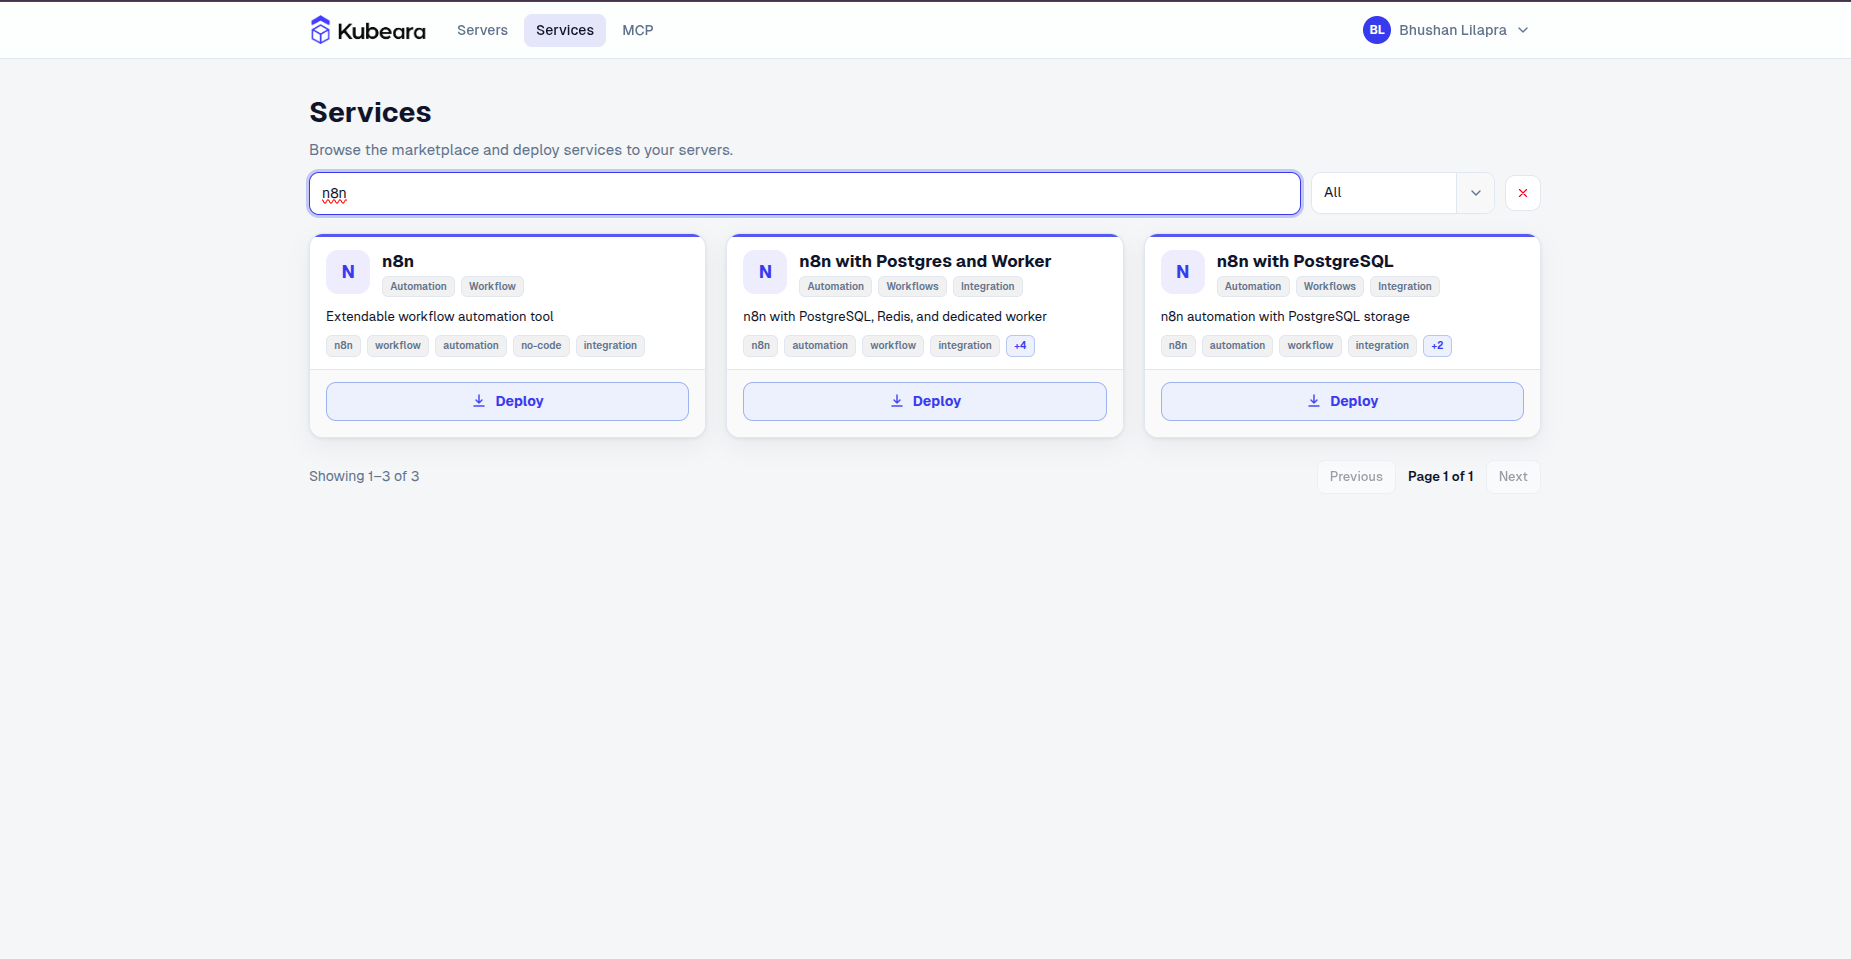The image size is (1851, 959).
Task: Click the 'n8n with Postgres and Worker' title
Action: [x=925, y=261]
